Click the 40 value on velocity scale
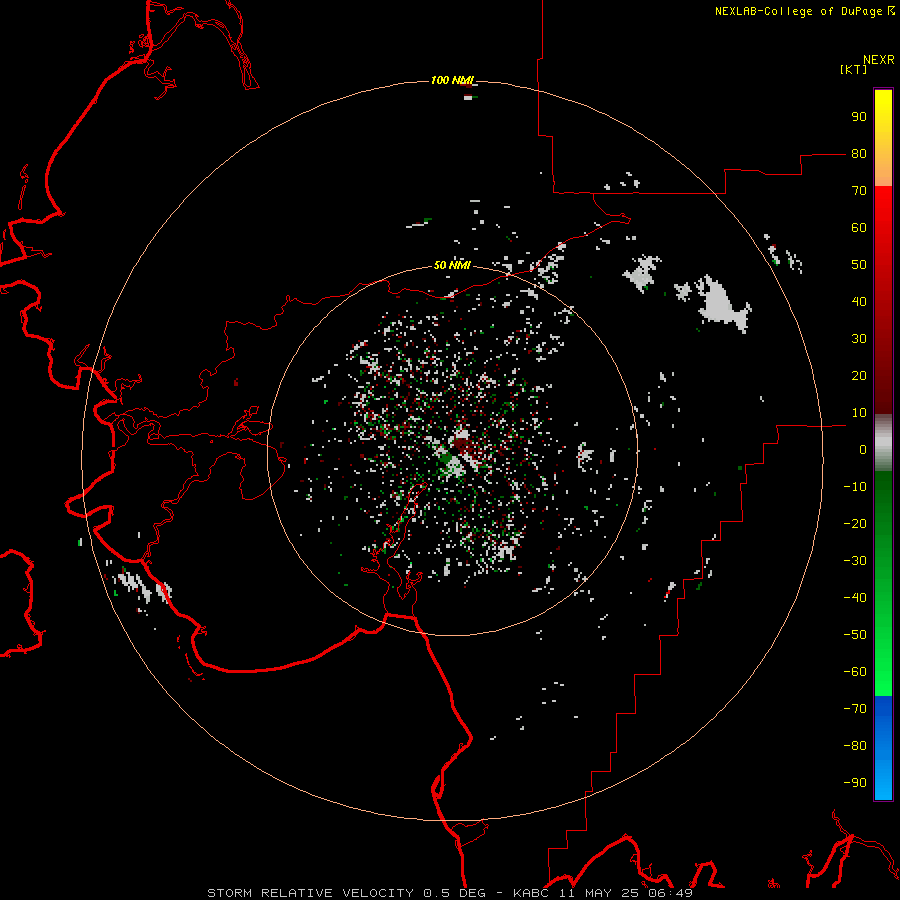Viewport: 900px width, 900px height. 859,302
